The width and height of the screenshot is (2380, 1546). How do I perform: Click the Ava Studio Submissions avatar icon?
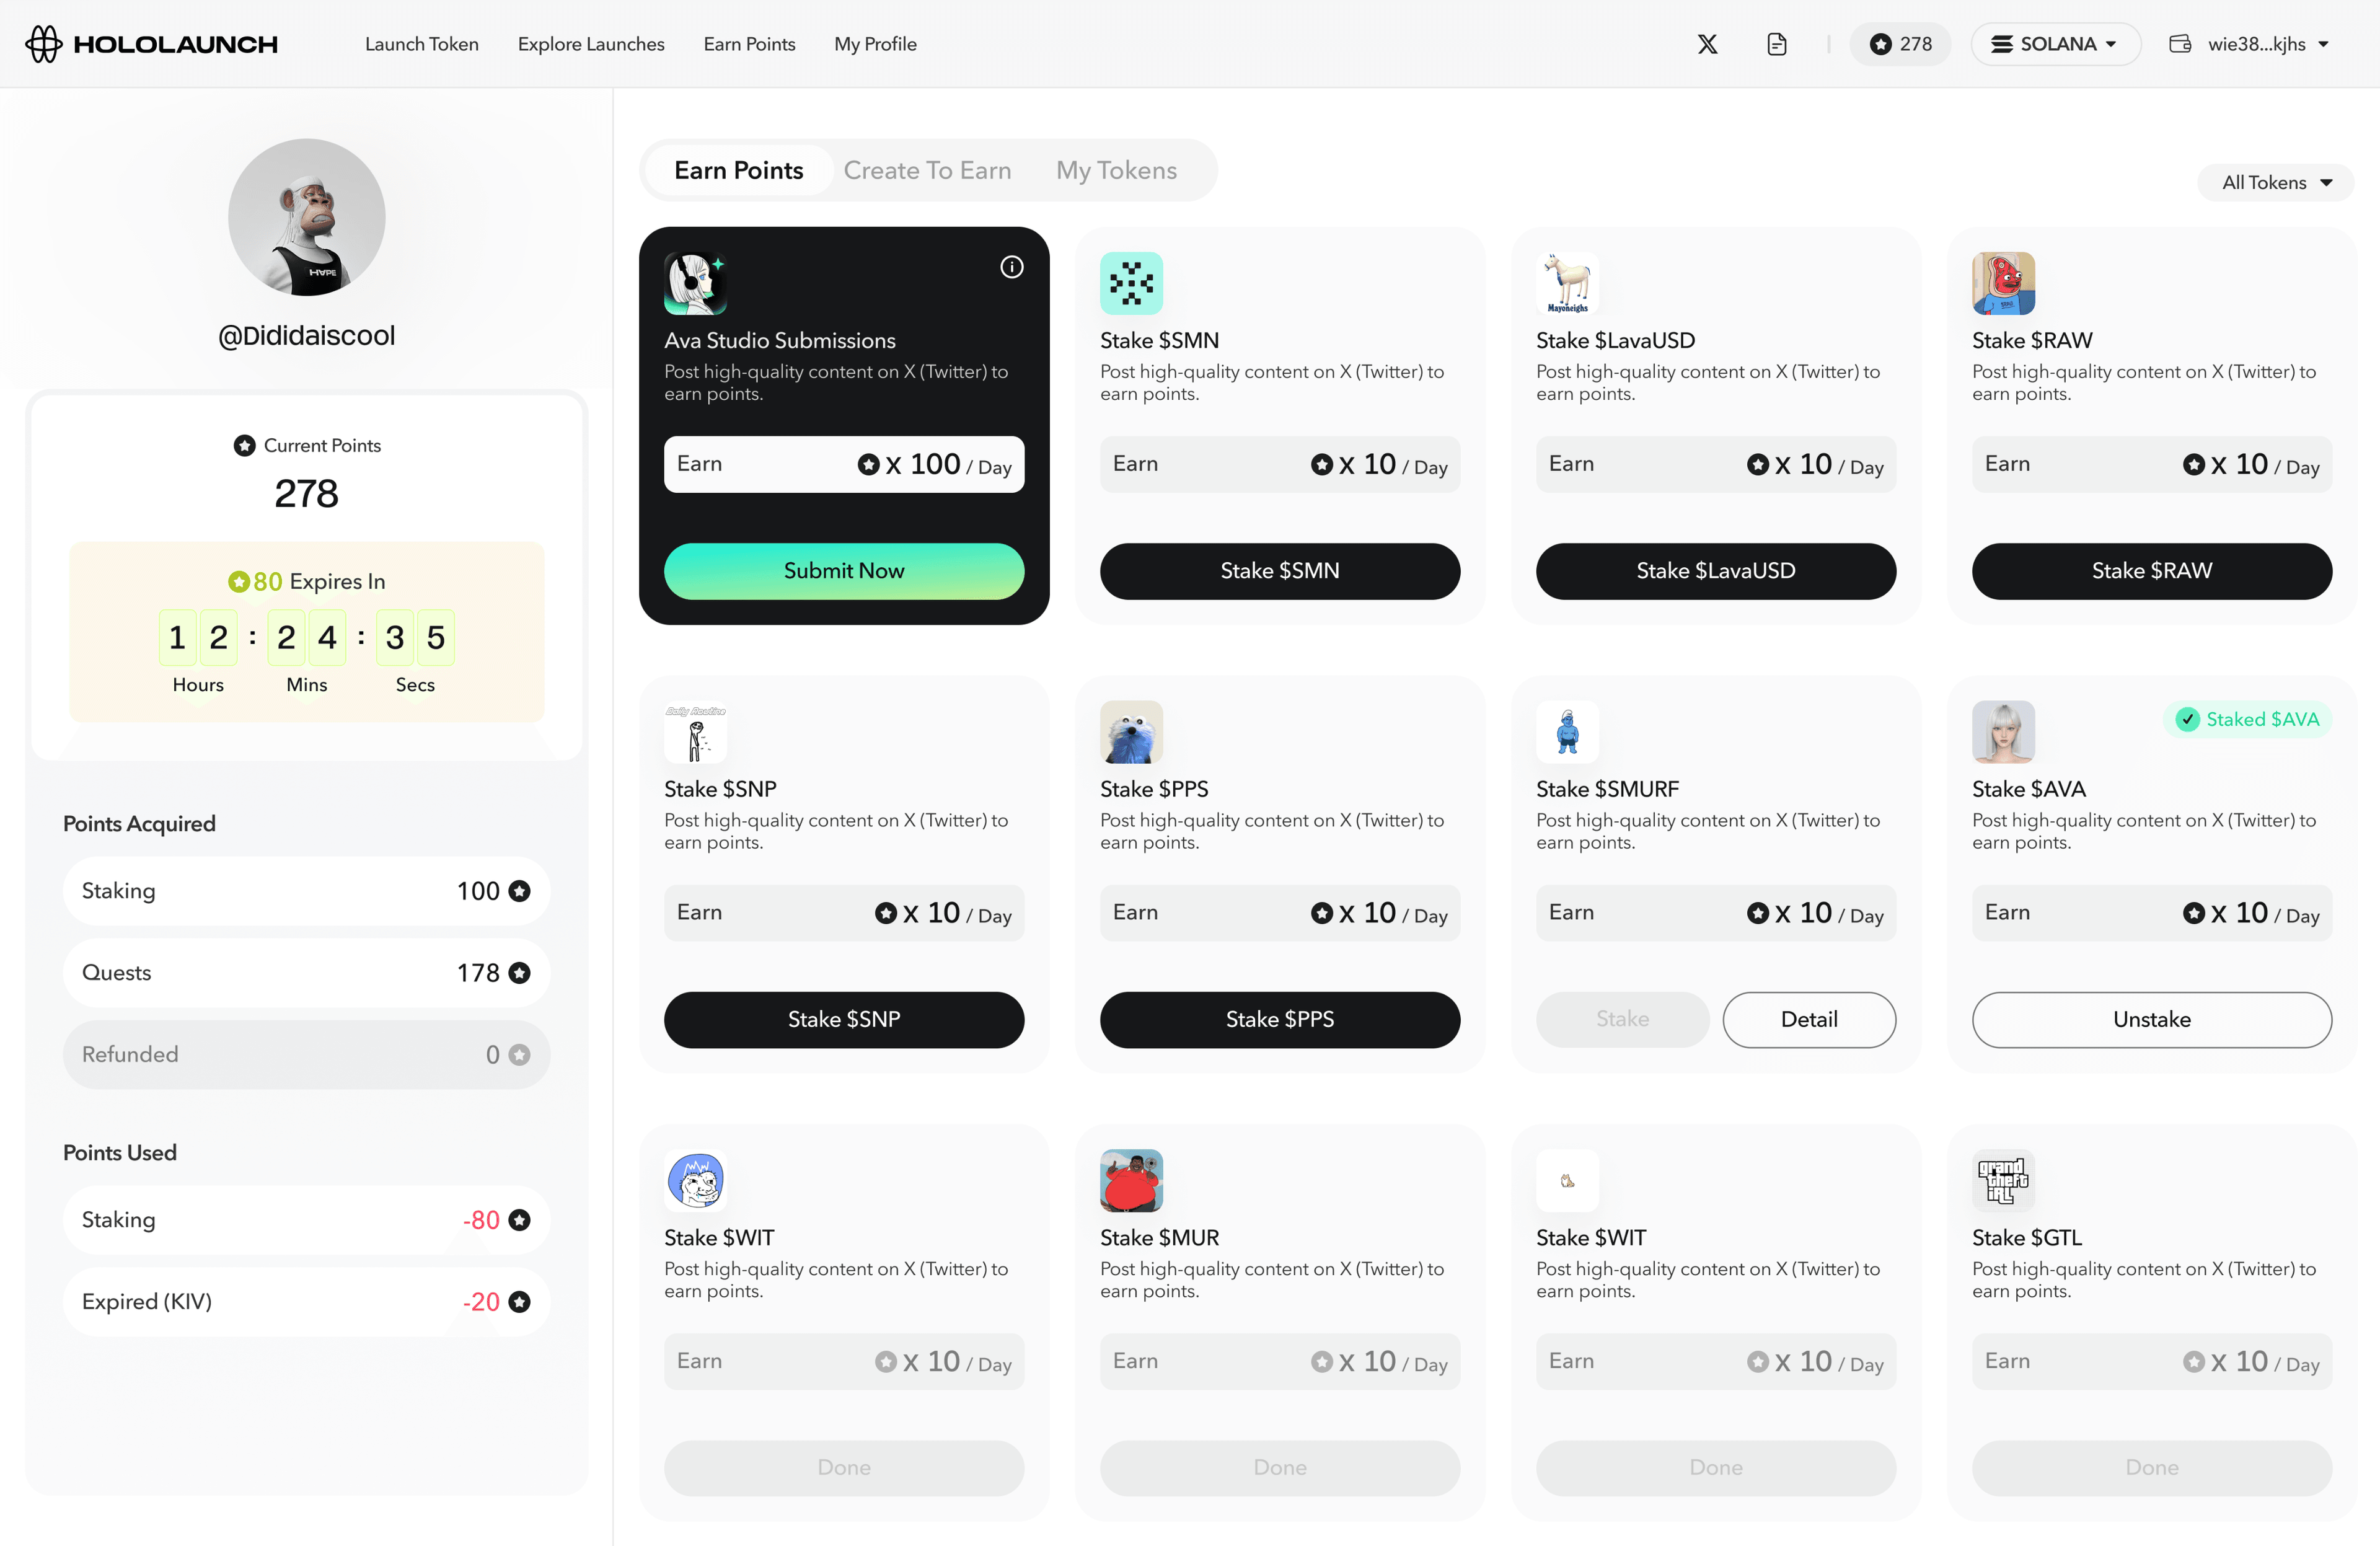click(x=695, y=283)
